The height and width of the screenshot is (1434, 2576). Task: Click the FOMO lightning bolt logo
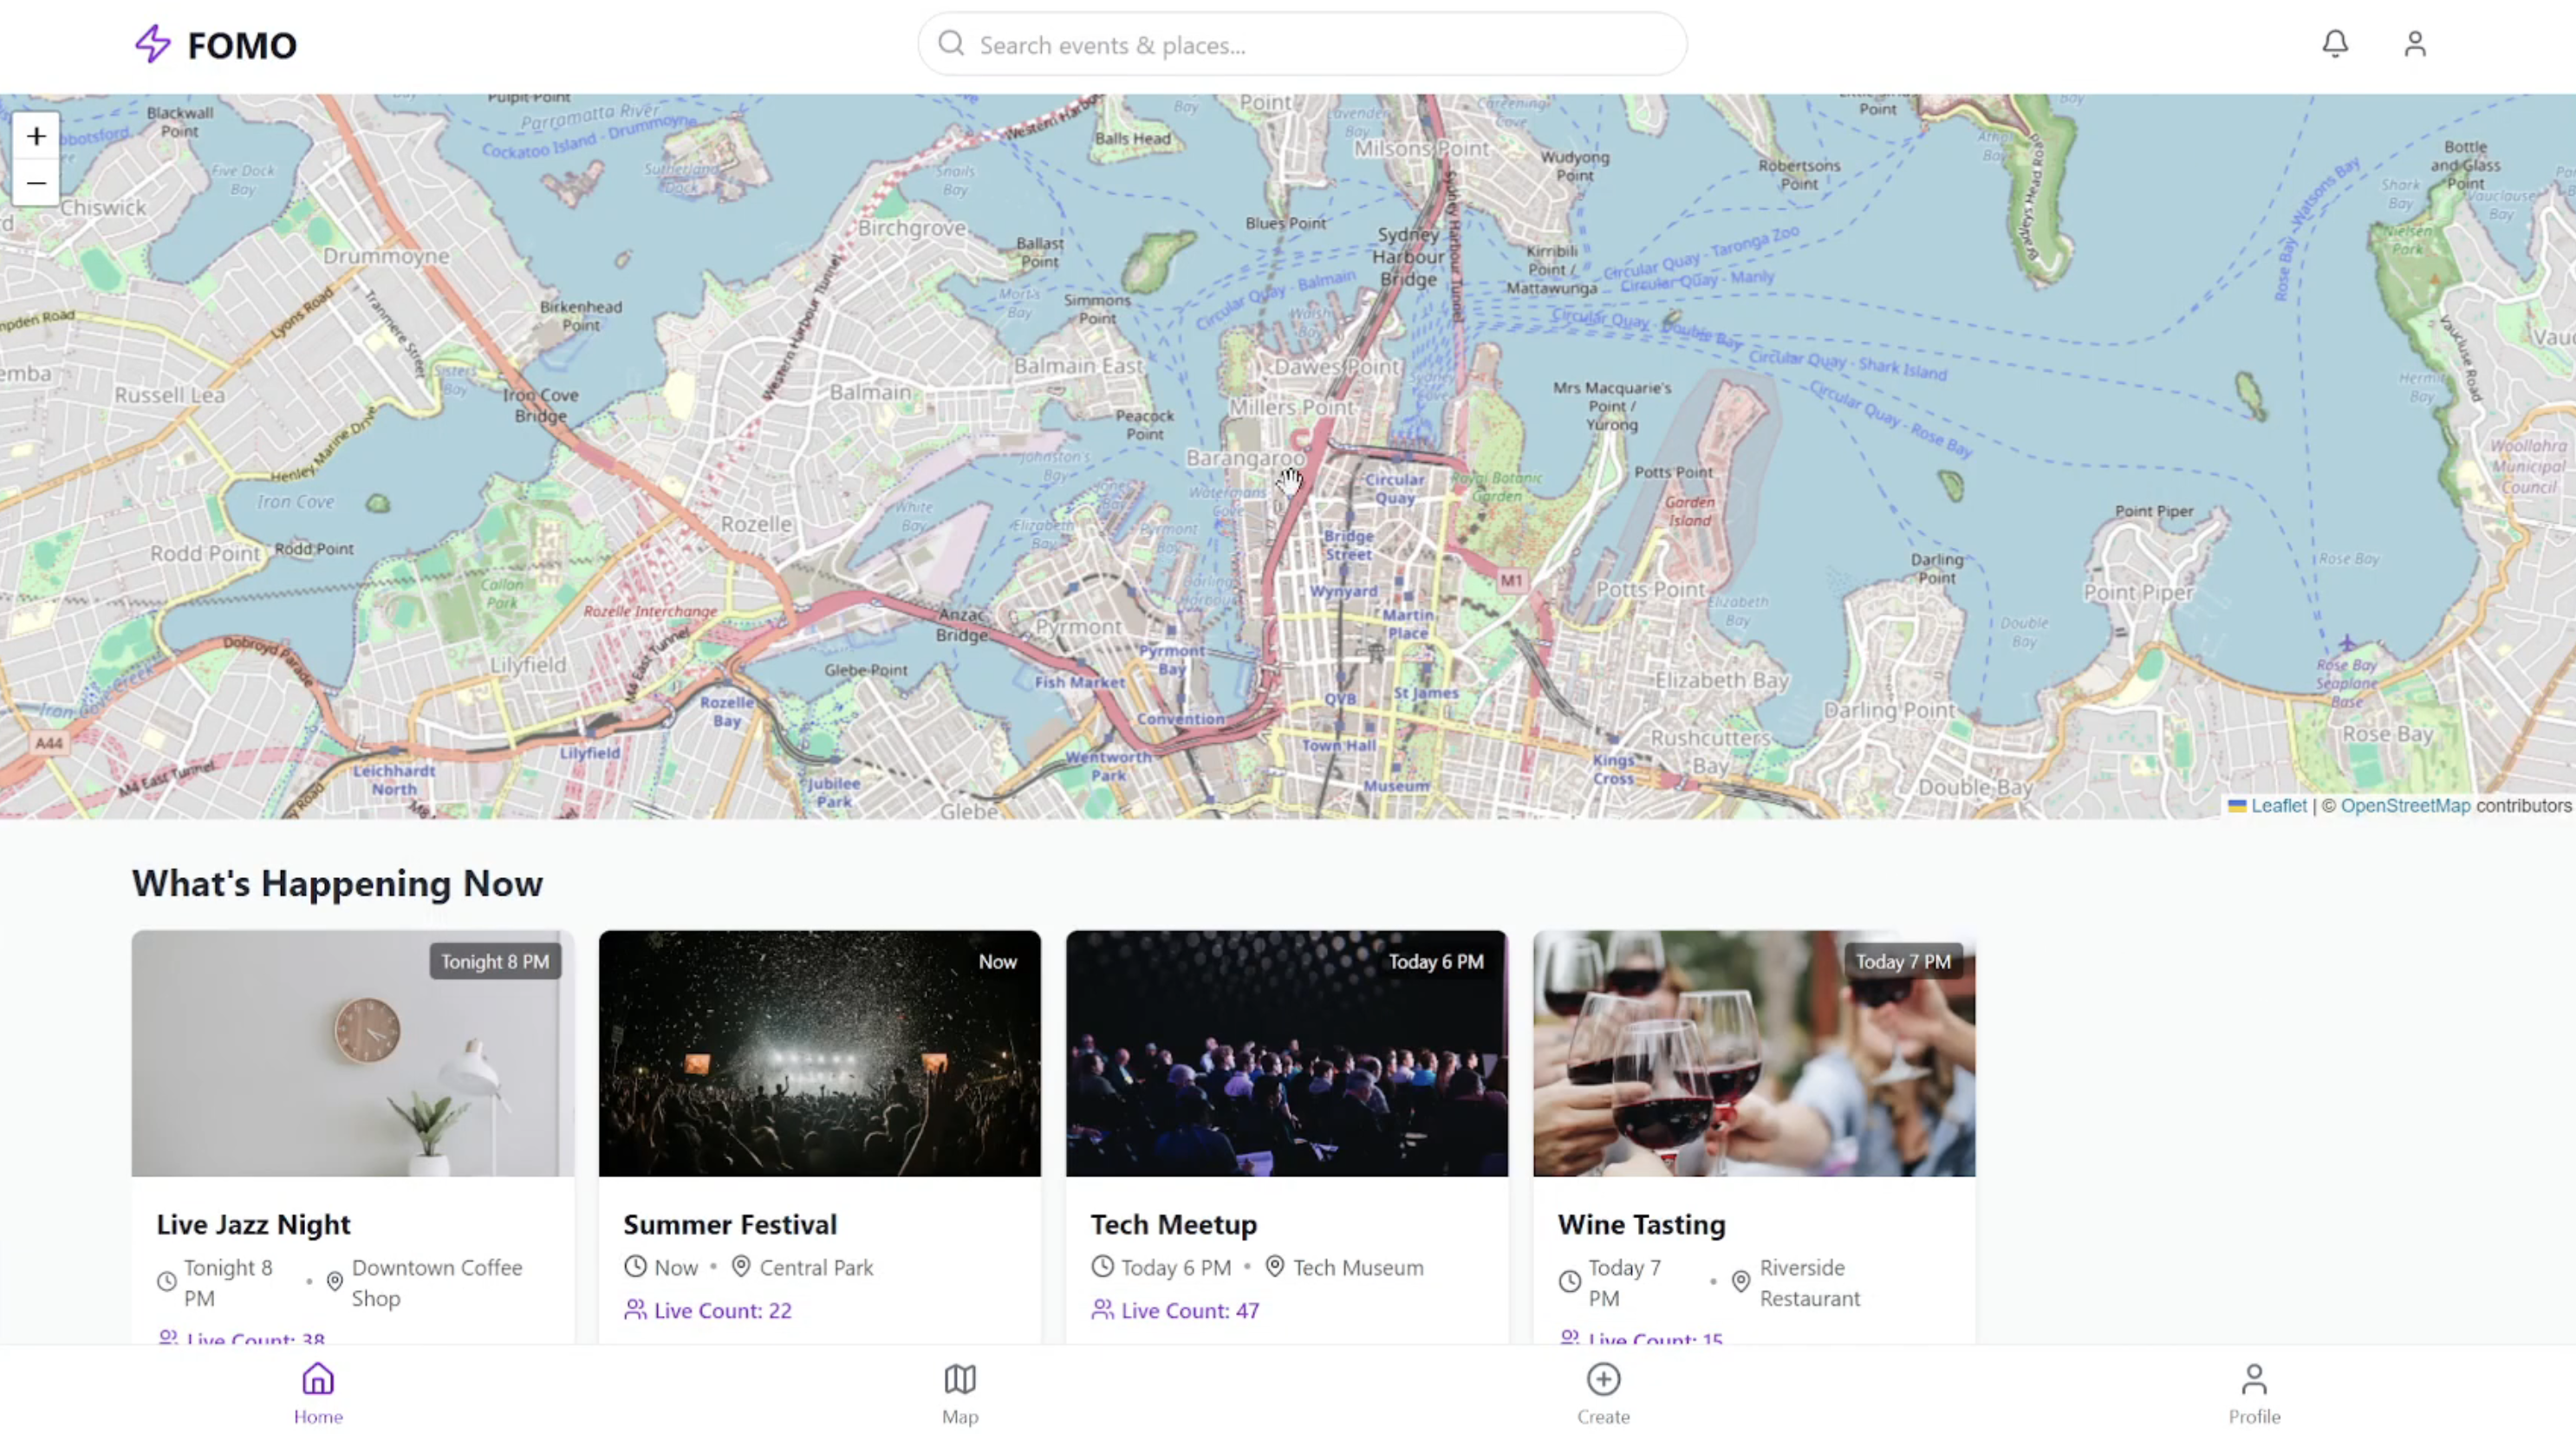click(153, 45)
